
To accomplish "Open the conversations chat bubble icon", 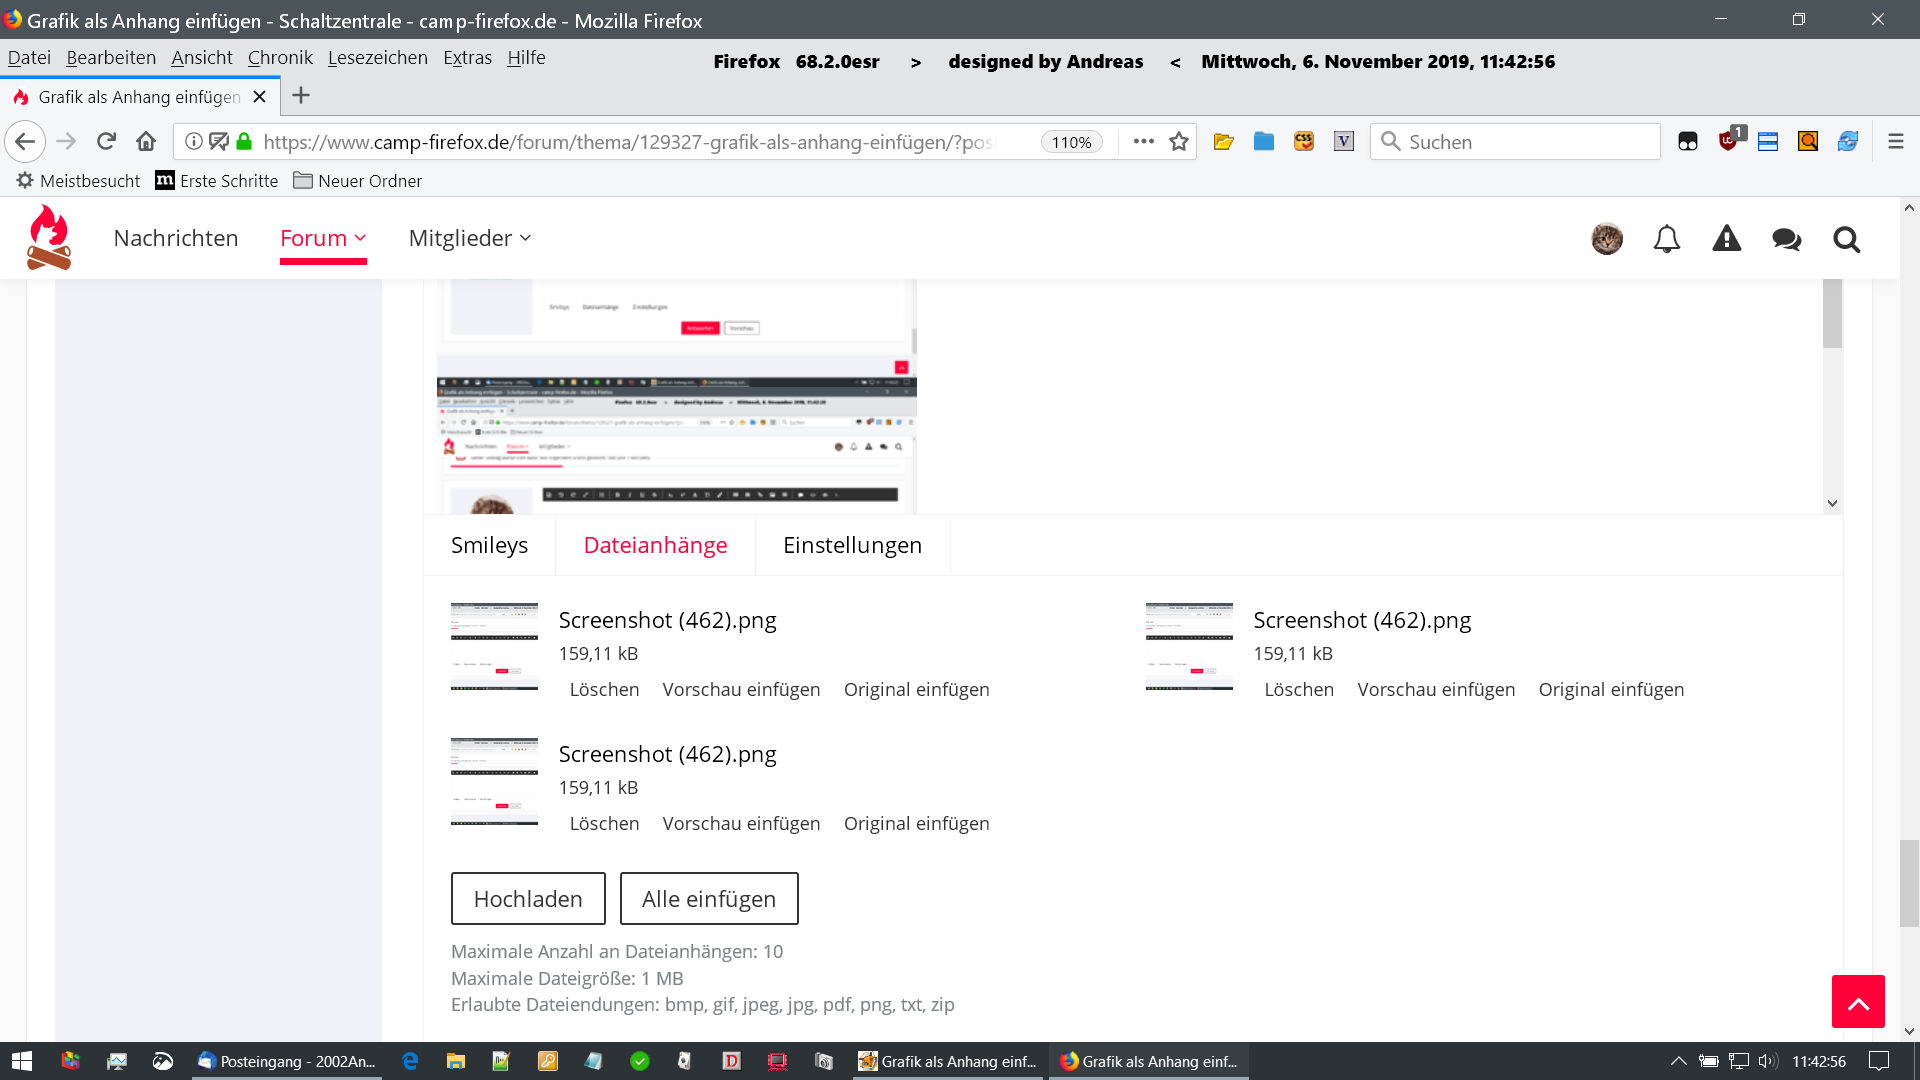I will pos(1786,239).
